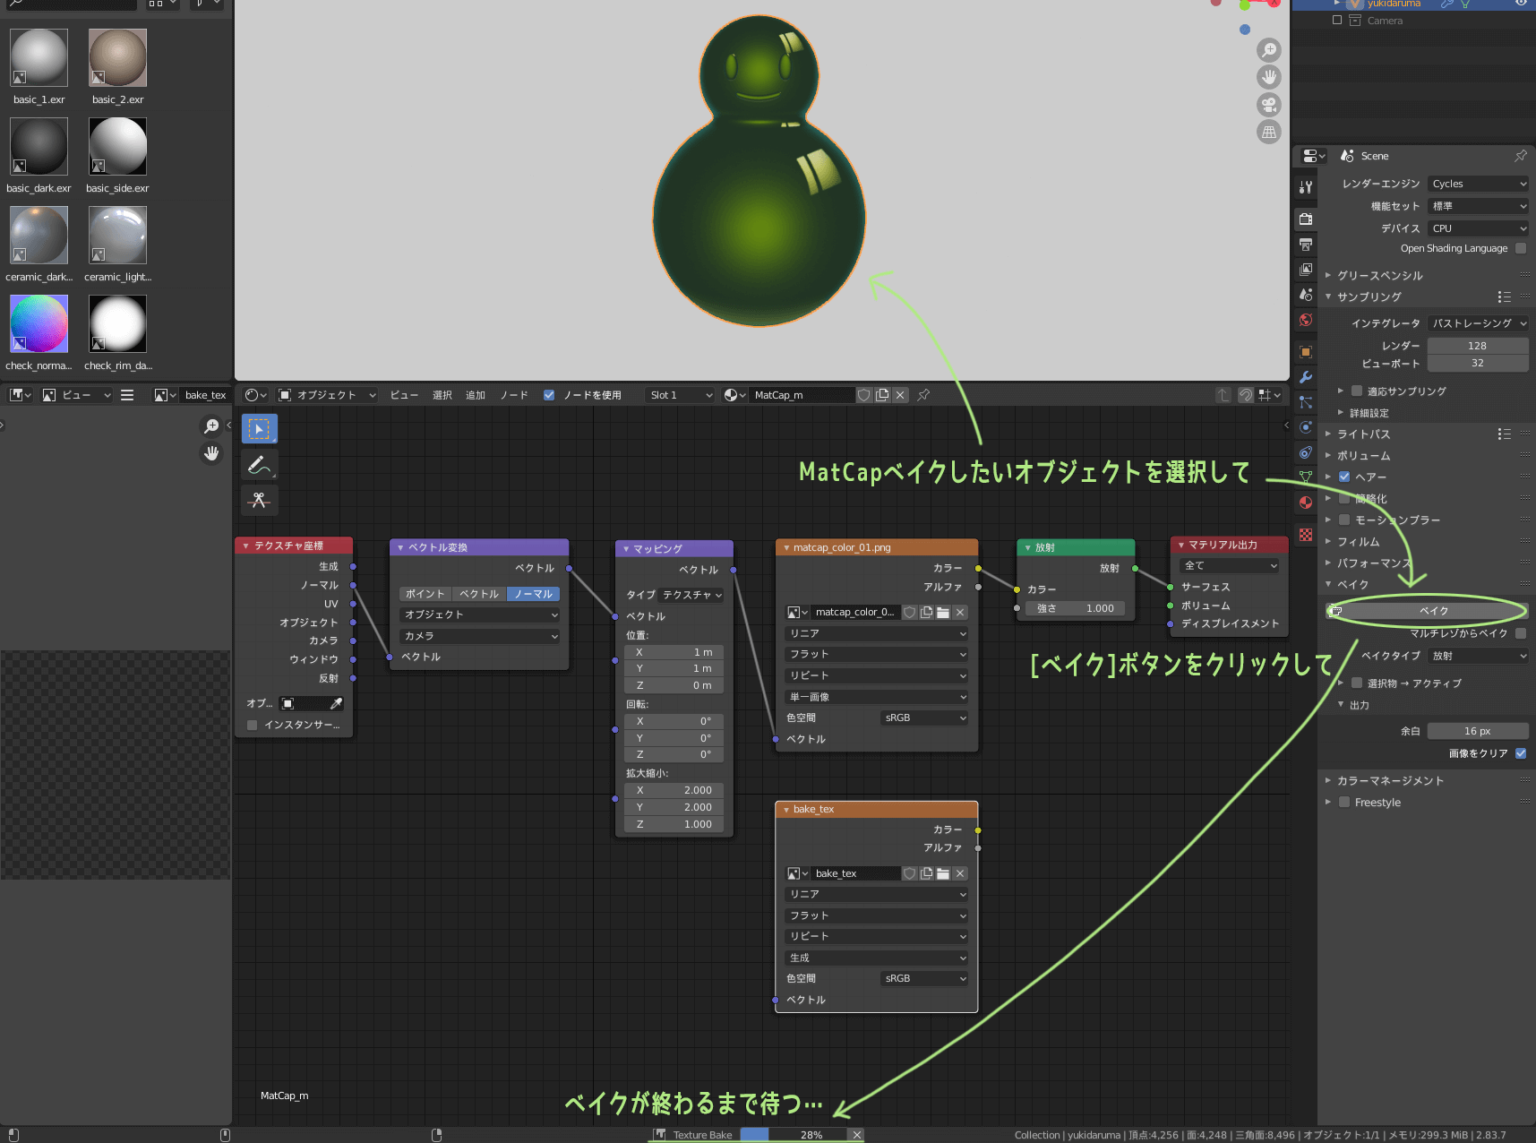Select the Annotate tool in the node editor
The image size is (1536, 1143).
[258, 464]
